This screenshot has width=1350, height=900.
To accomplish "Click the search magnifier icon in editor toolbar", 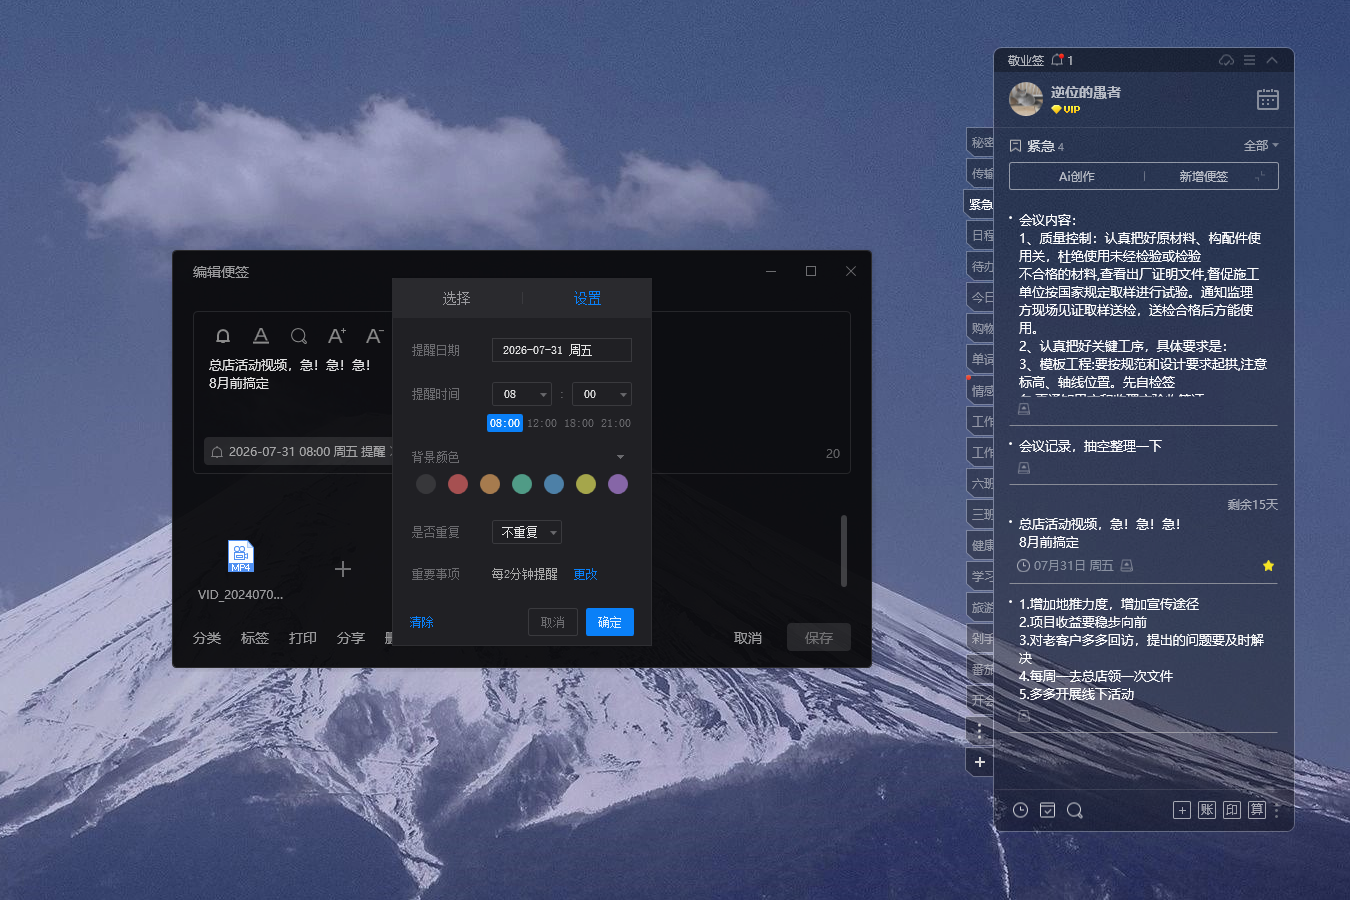I will 299,336.
